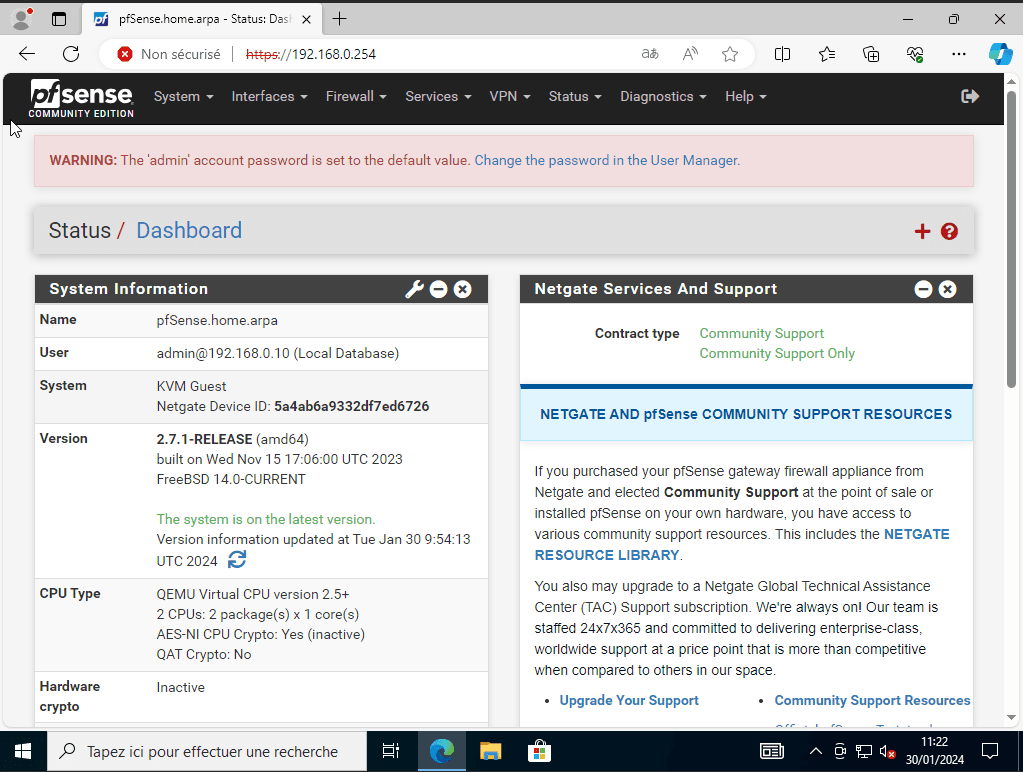The image size is (1023, 772).
Task: Open the Diagnostics dropdown menu
Action: coord(663,96)
